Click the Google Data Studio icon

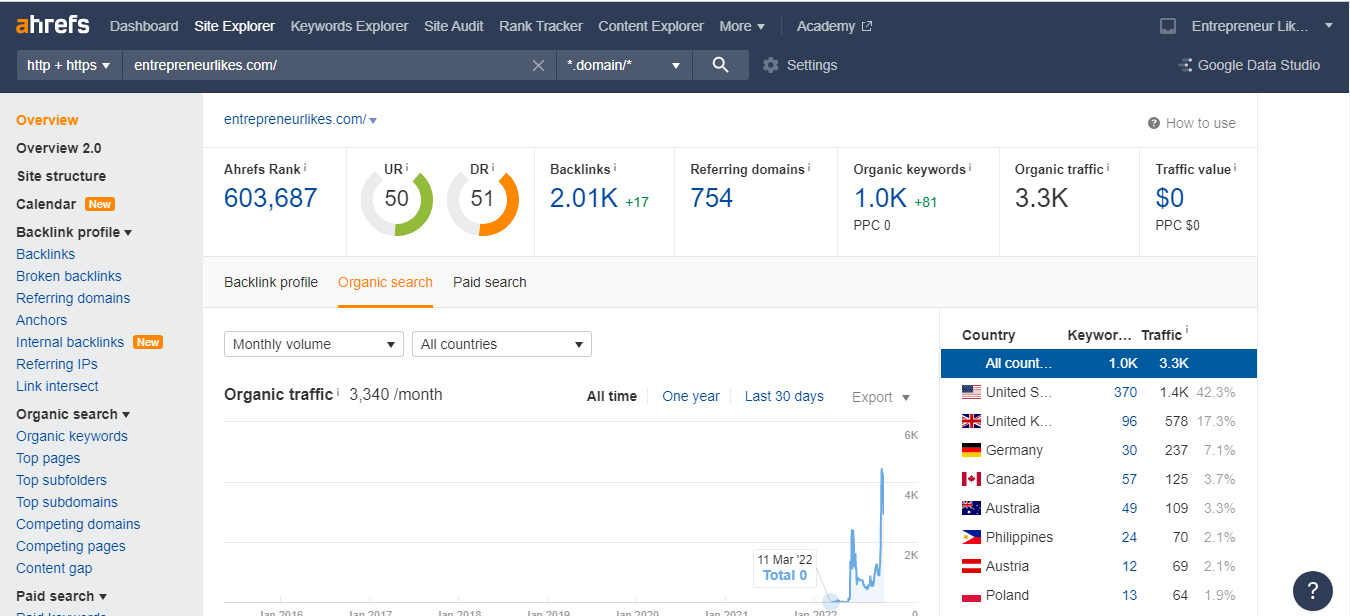point(1186,65)
